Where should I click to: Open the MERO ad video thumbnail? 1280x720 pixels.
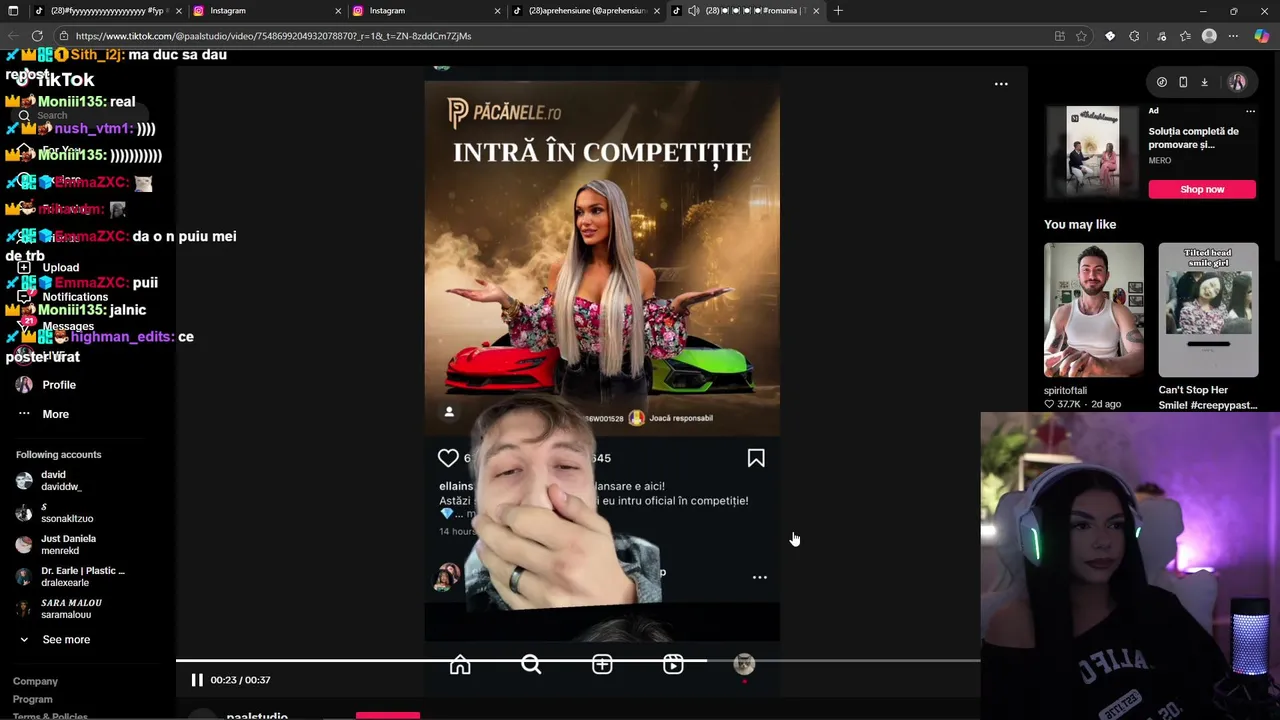pyautogui.click(x=1093, y=151)
